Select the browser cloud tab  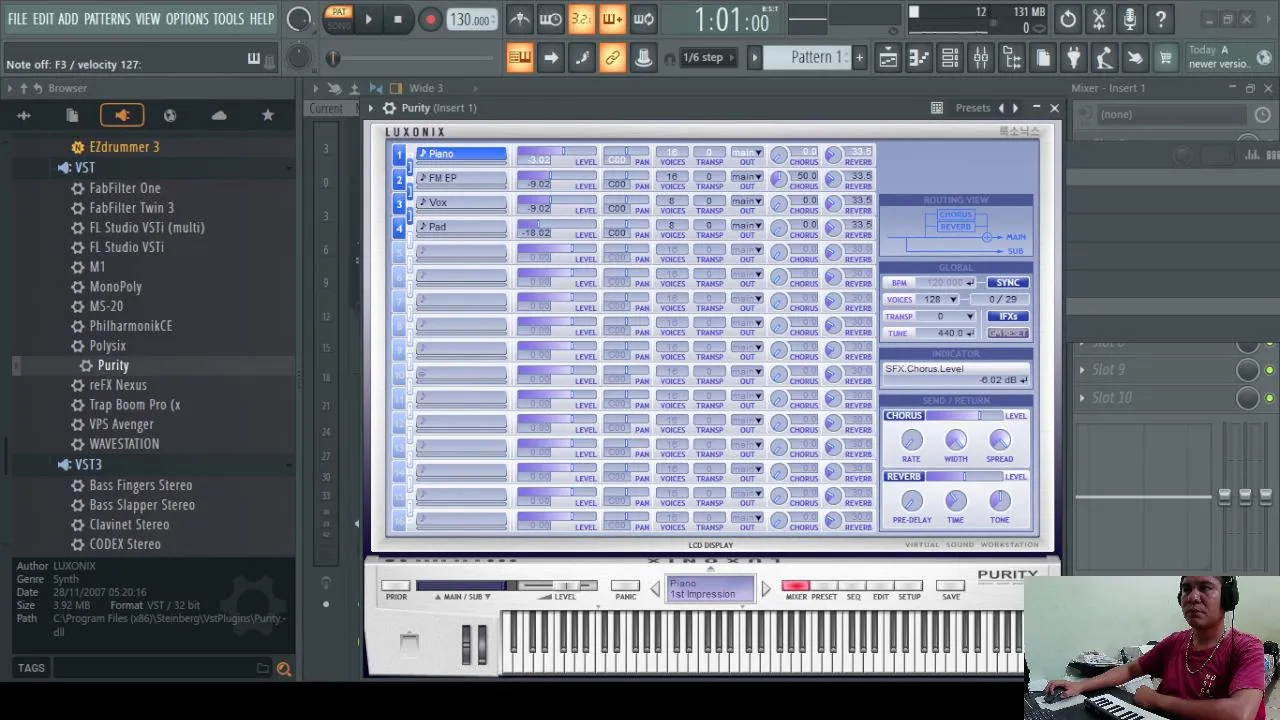[219, 116]
